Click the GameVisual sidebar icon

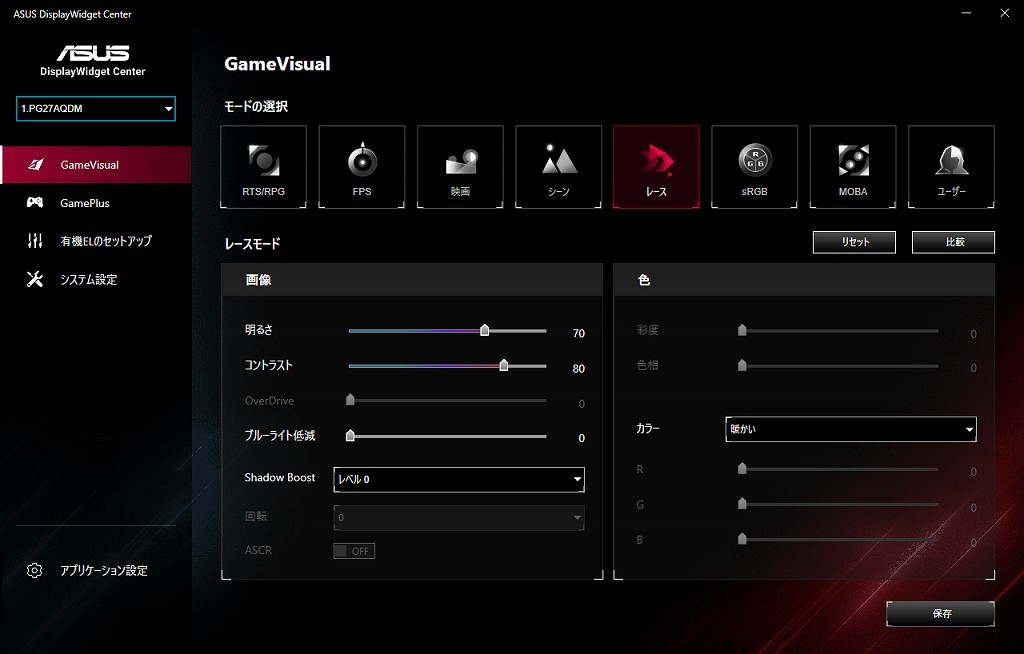point(36,165)
